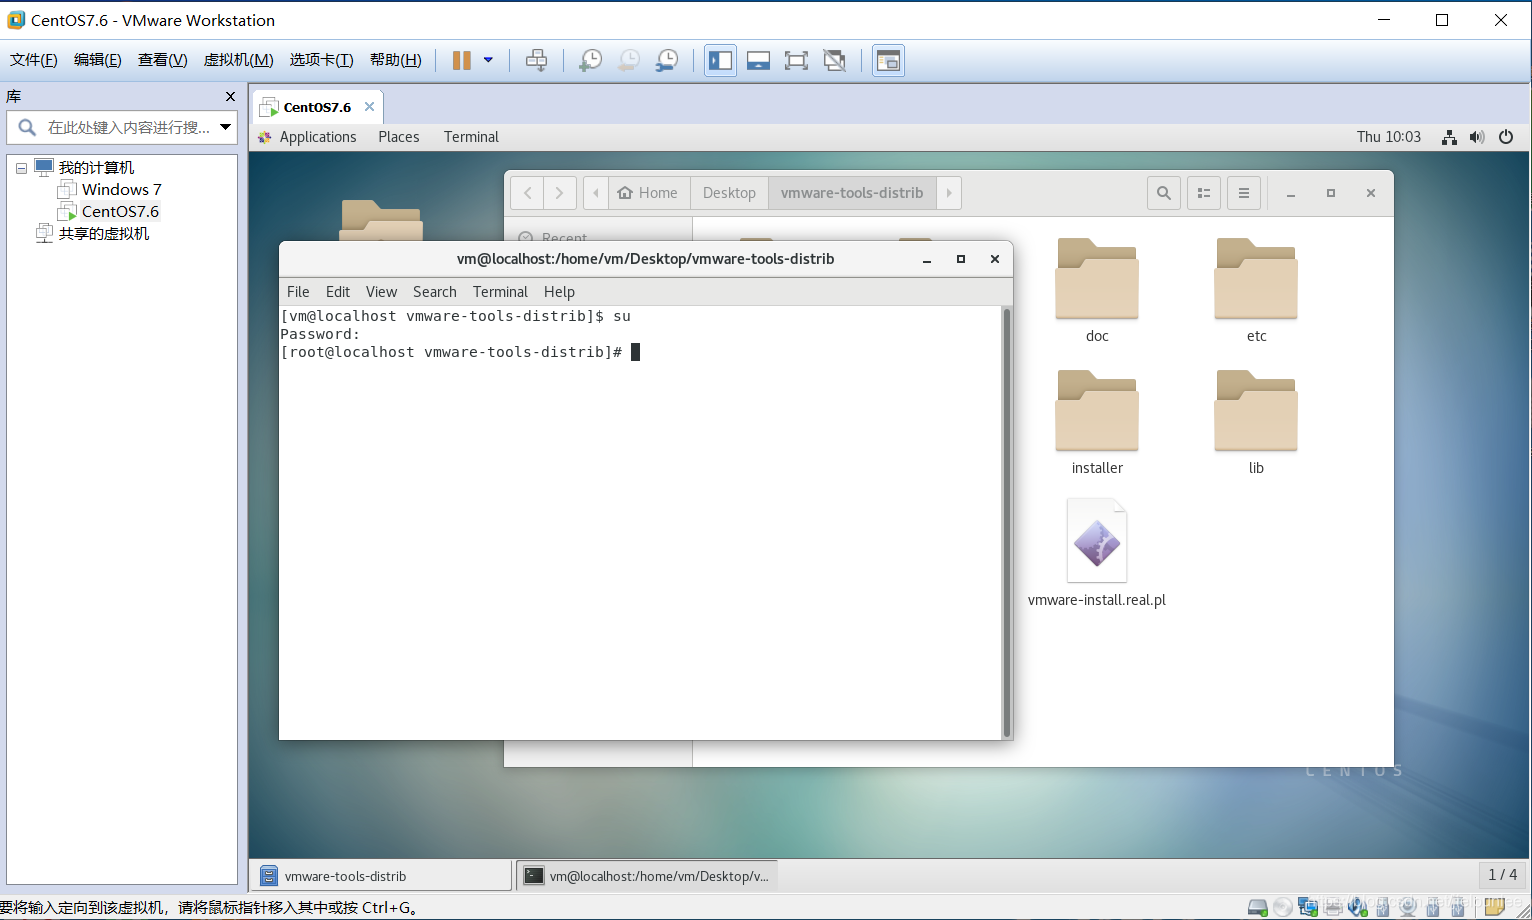Select the lib folder
Screen dimensions: 1532x920
[x=1256, y=423]
